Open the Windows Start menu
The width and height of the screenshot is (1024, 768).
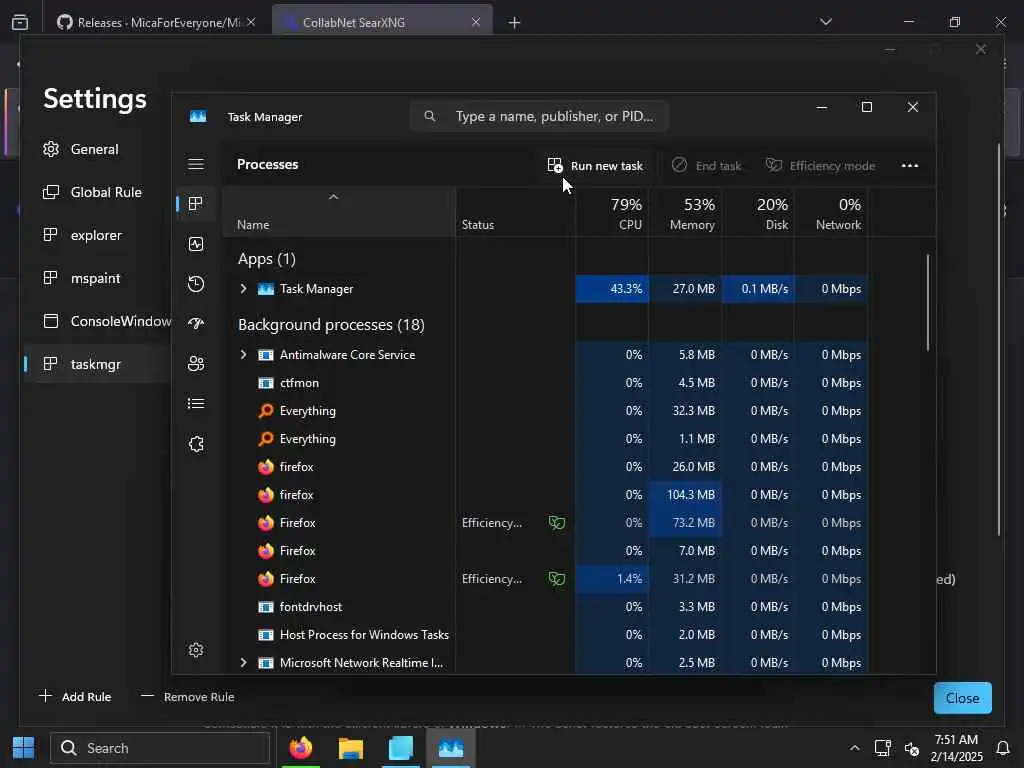[x=24, y=748]
